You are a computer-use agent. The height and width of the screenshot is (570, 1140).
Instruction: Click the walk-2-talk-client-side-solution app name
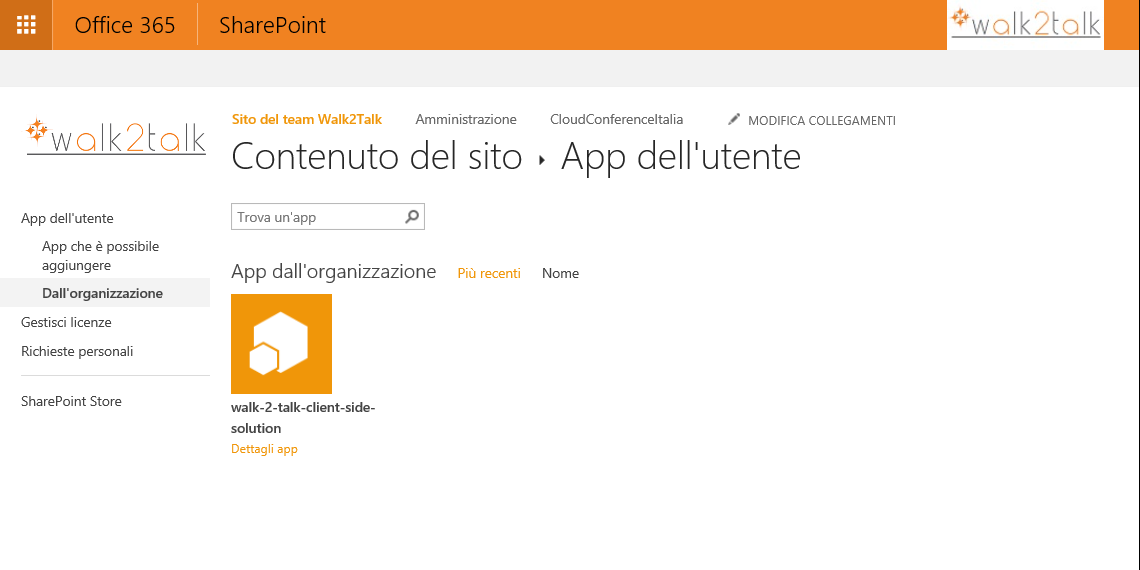[x=302, y=418]
